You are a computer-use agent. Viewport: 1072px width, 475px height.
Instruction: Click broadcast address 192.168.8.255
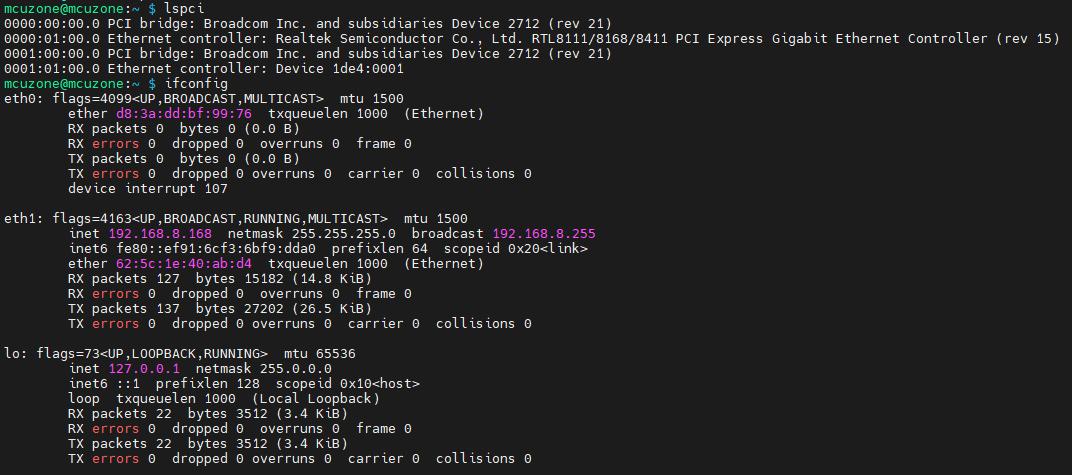544,234
